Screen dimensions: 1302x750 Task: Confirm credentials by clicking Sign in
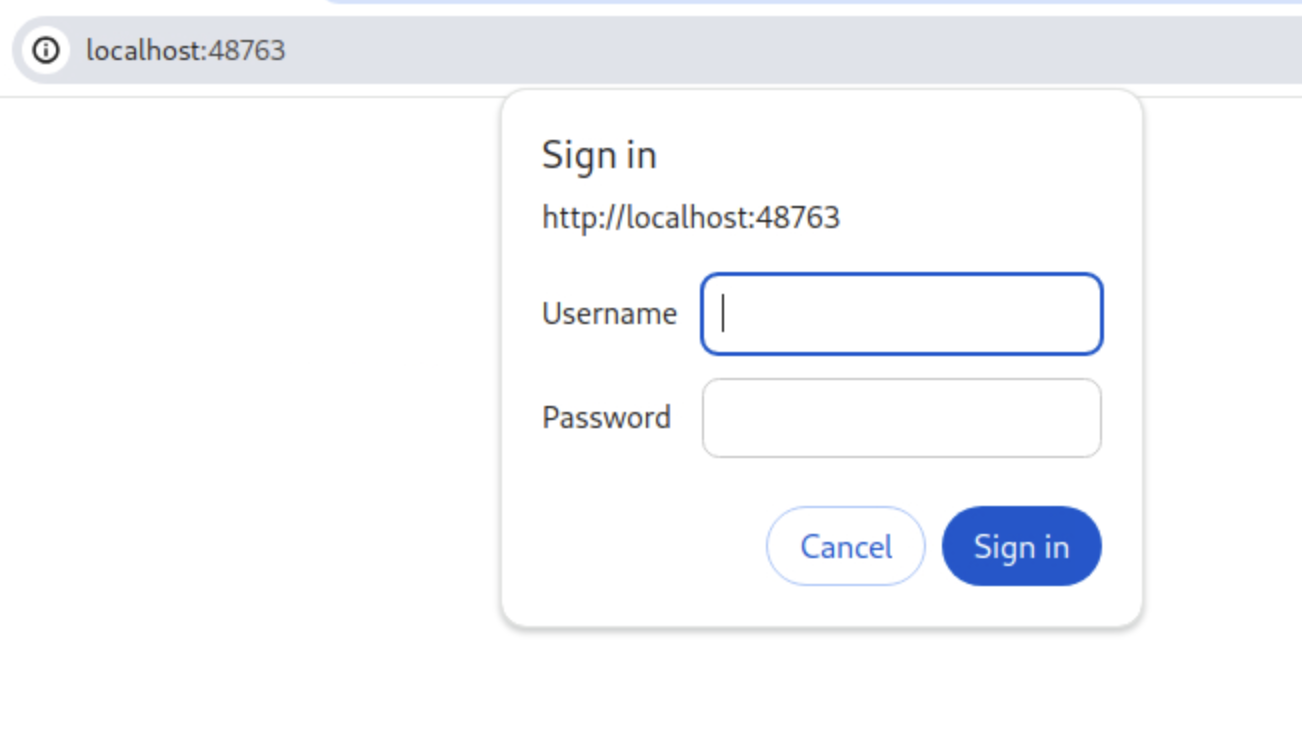click(1021, 546)
